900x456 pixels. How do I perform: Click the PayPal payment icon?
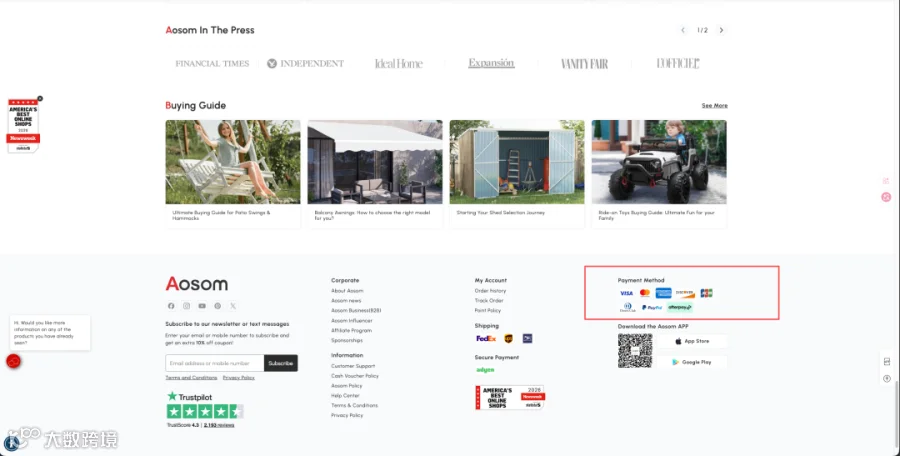pos(651,308)
